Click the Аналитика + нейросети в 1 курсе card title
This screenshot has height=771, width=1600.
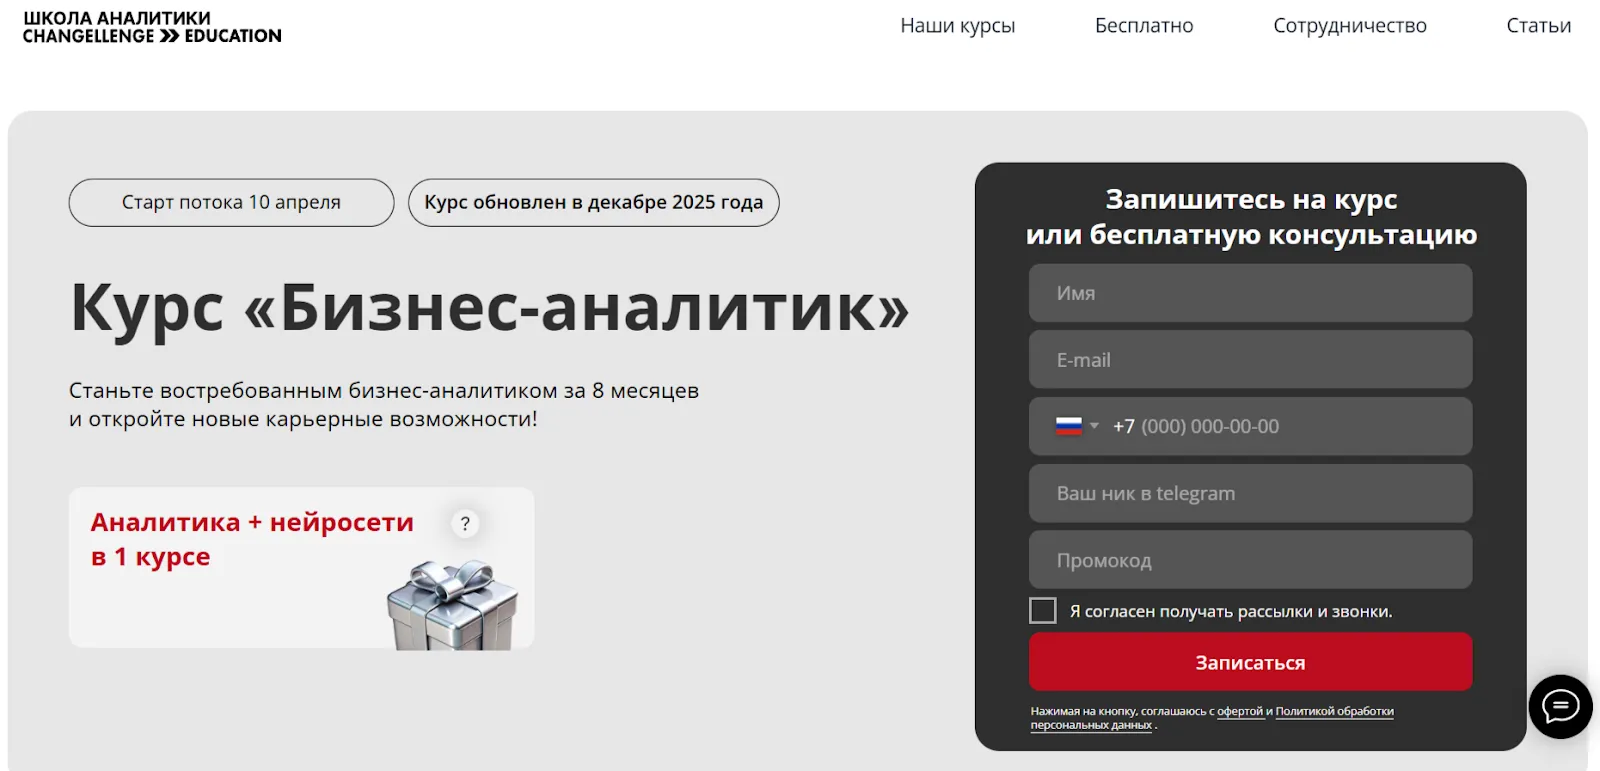(252, 539)
